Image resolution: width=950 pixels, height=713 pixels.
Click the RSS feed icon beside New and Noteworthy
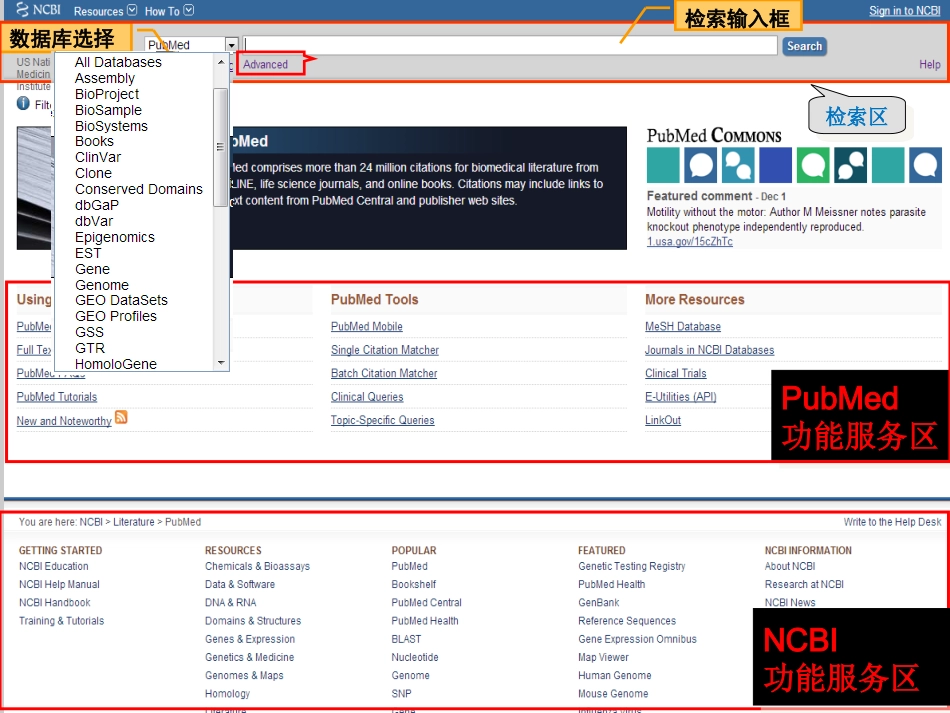pyautogui.click(x=121, y=417)
